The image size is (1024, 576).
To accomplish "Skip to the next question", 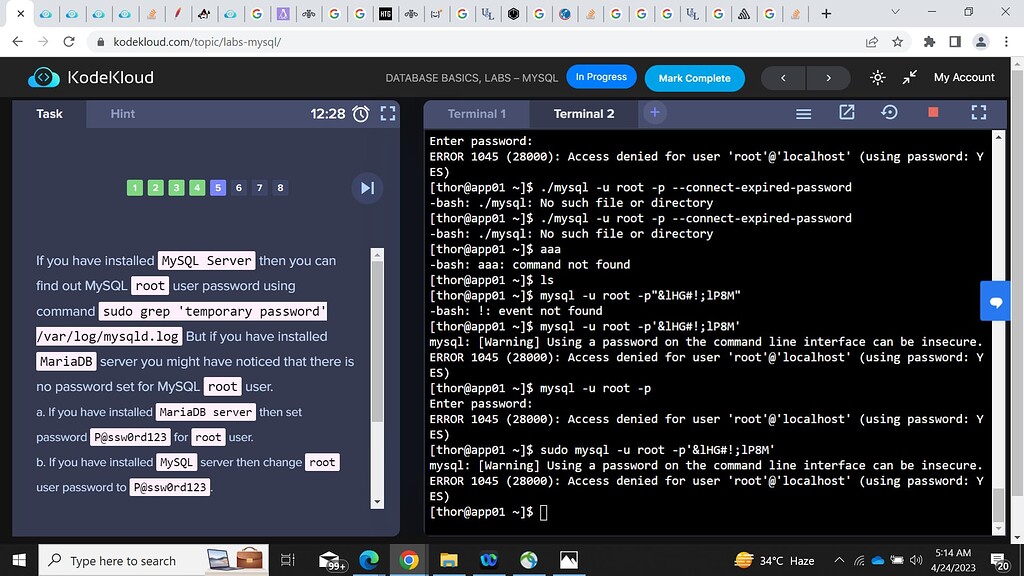I will 367,188.
